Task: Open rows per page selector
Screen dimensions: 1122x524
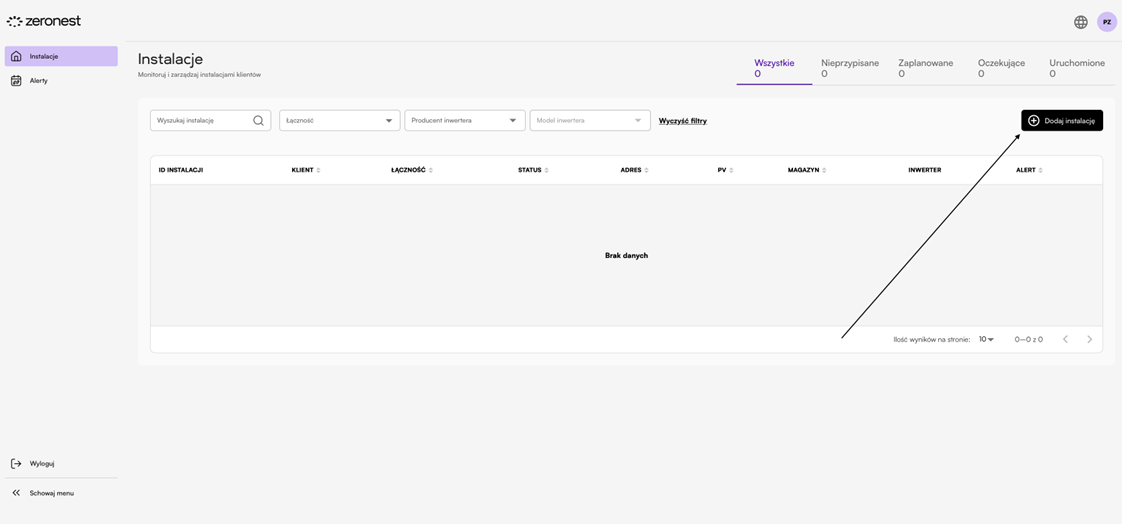Action: click(986, 340)
